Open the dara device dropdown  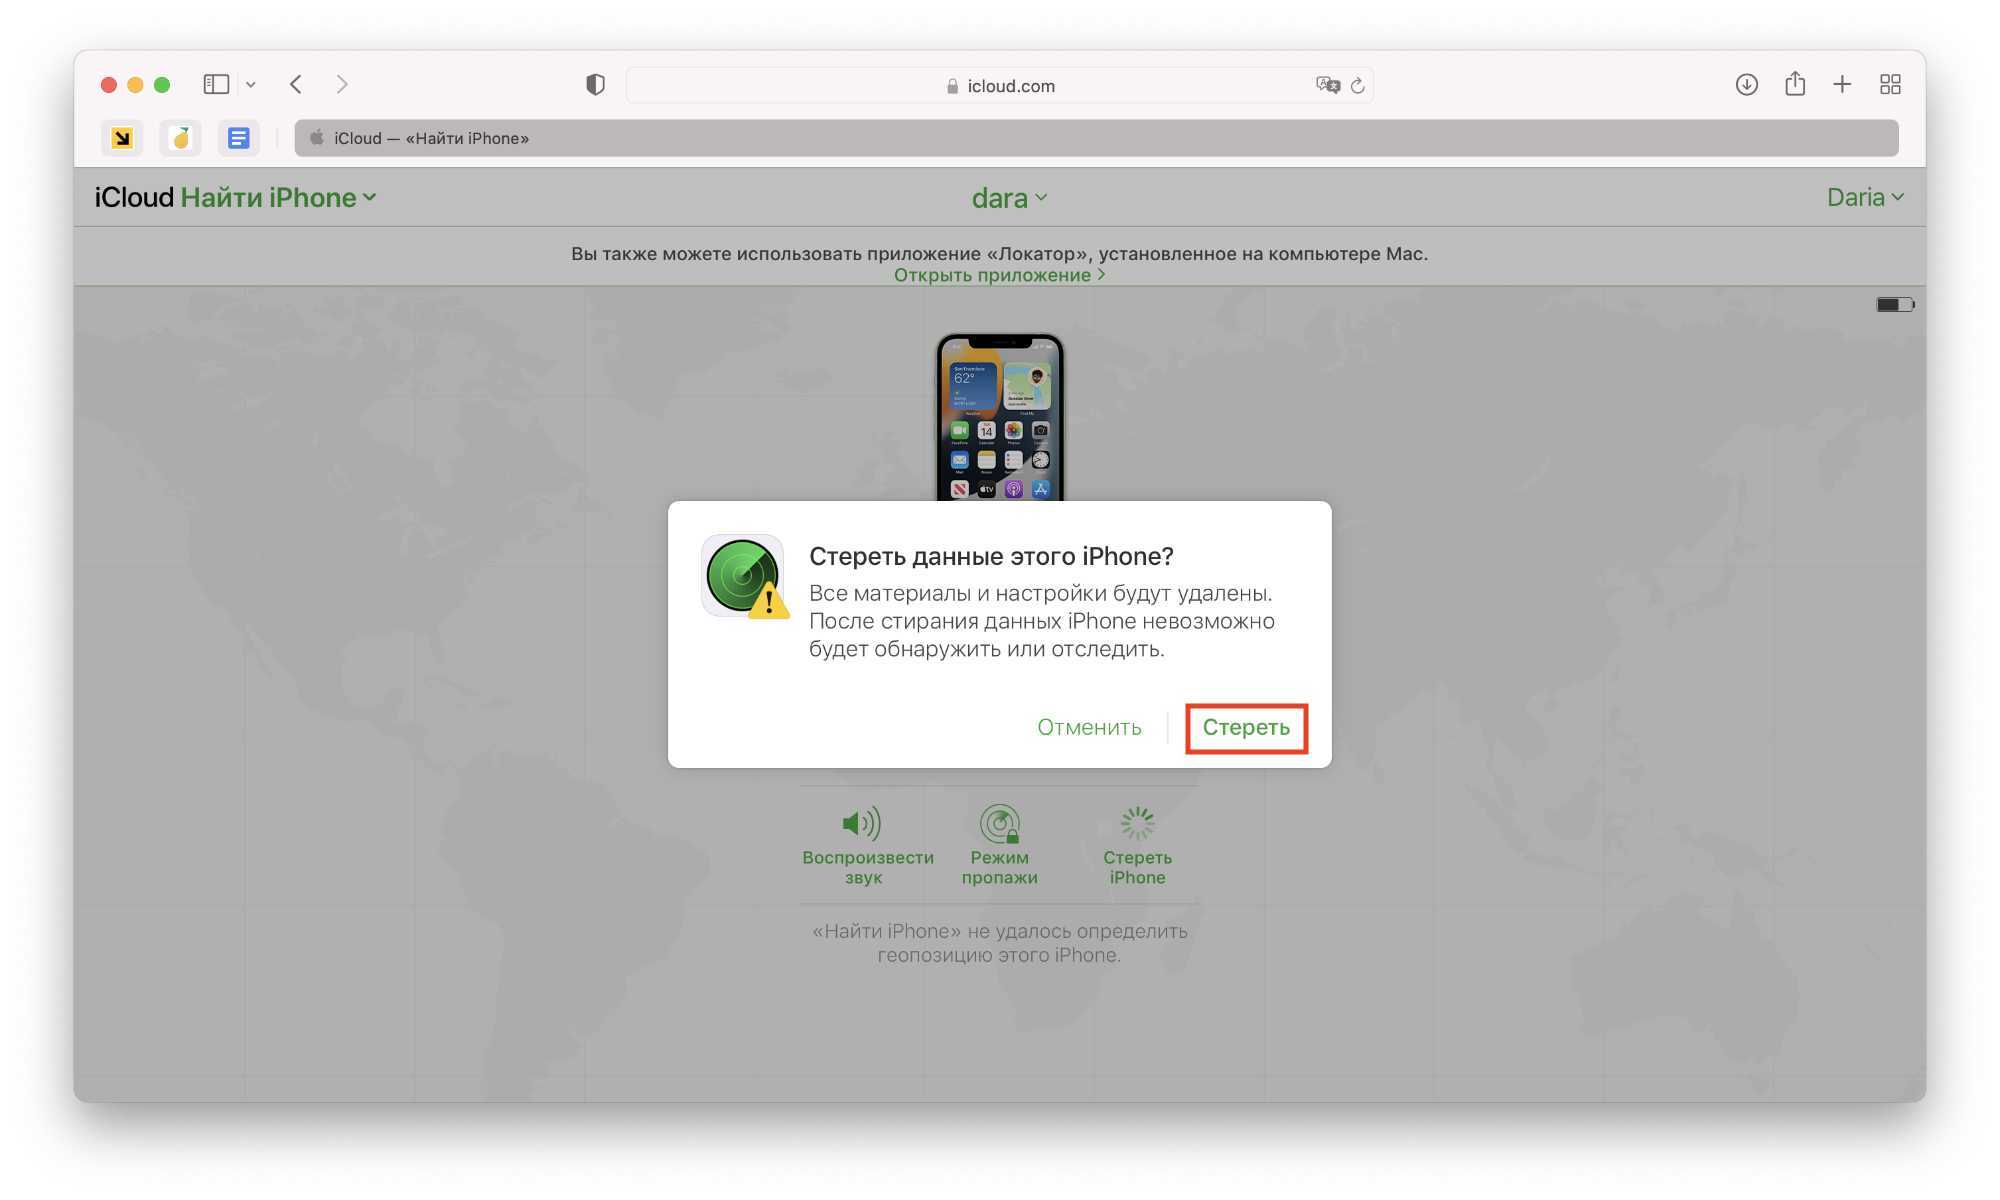click(1009, 198)
